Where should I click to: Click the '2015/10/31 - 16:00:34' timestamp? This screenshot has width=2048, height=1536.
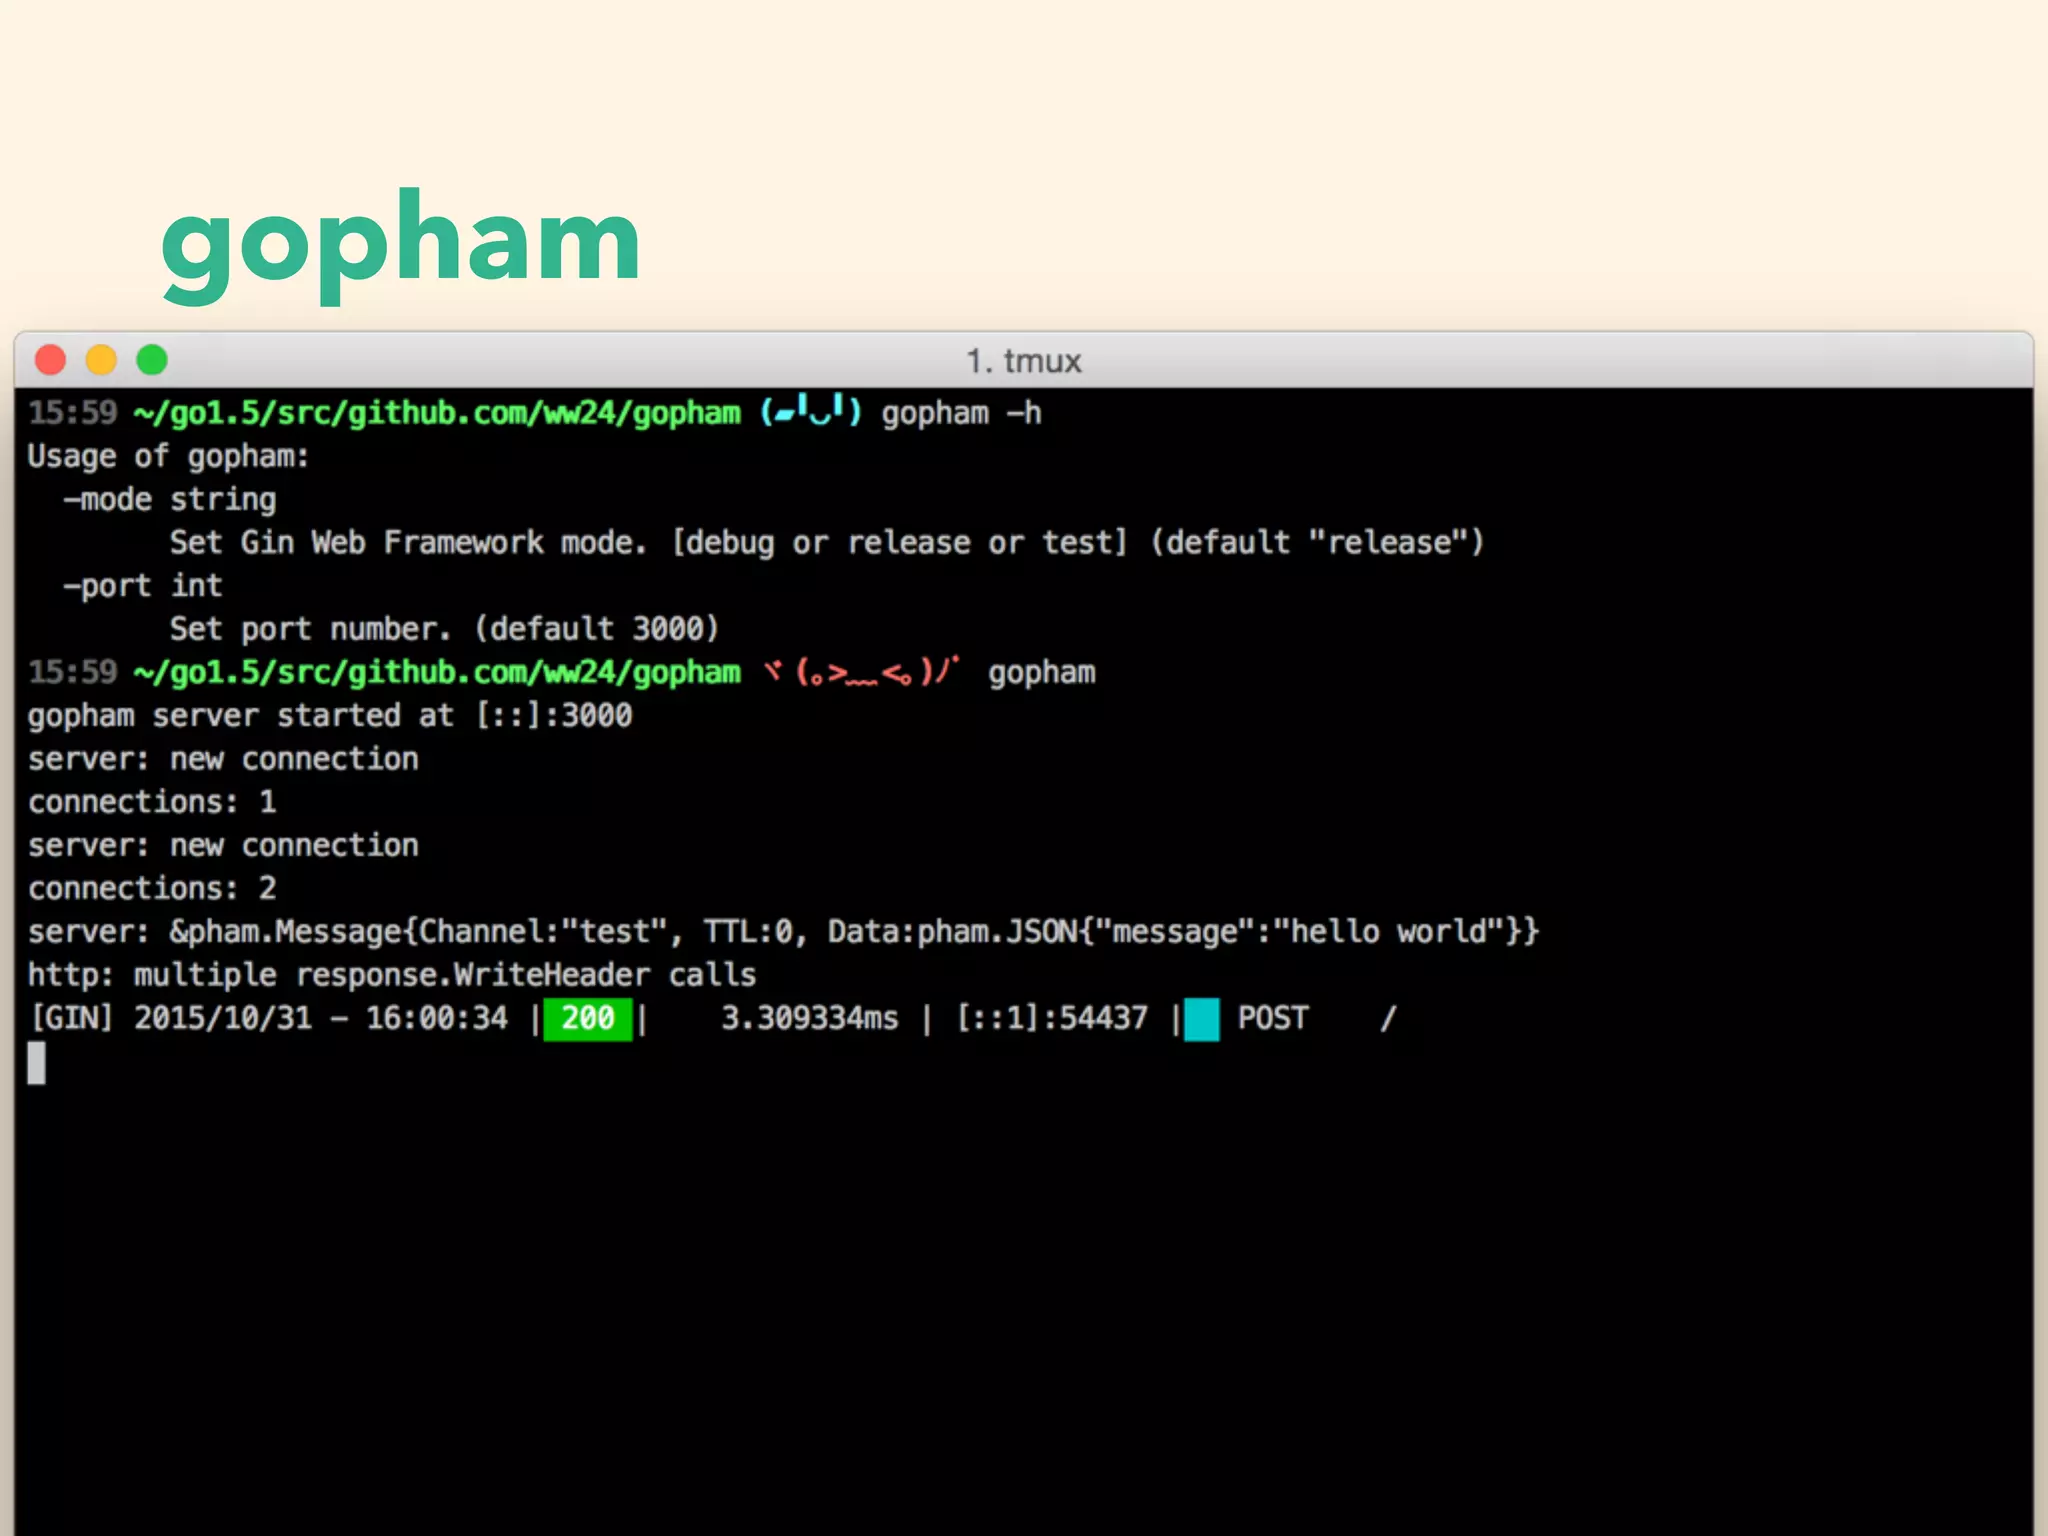click(321, 1018)
